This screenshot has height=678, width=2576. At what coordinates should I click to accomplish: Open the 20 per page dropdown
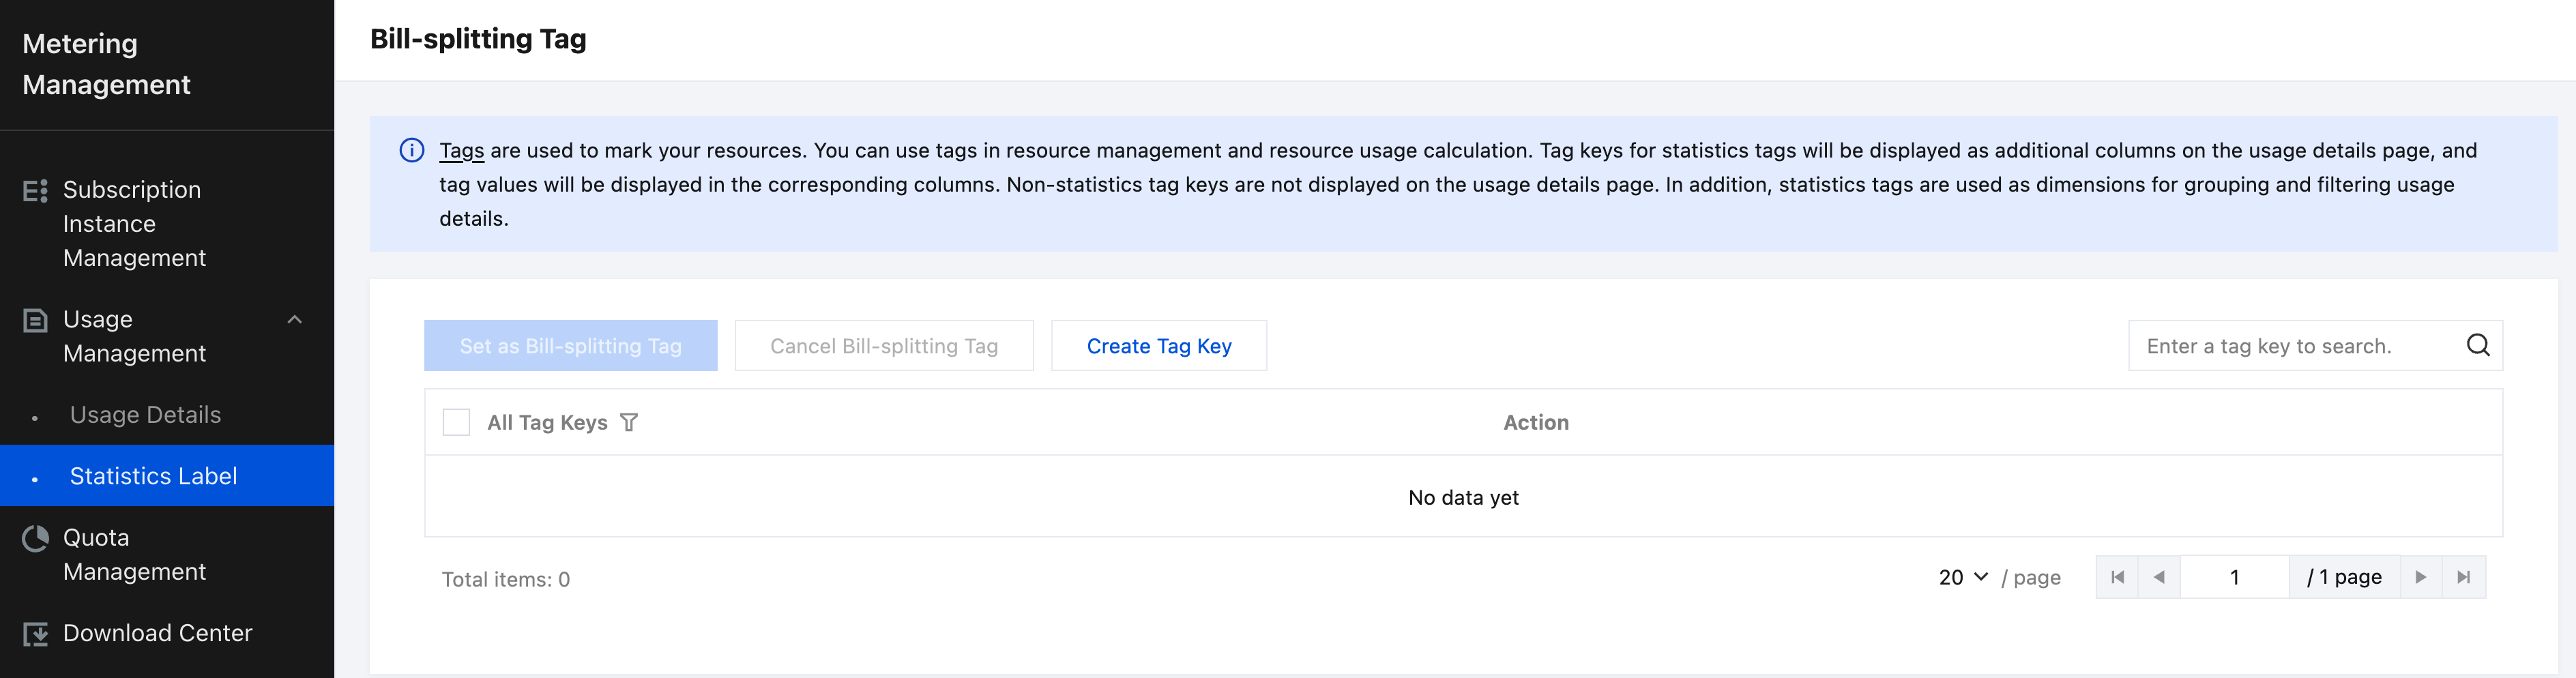pos(1963,577)
